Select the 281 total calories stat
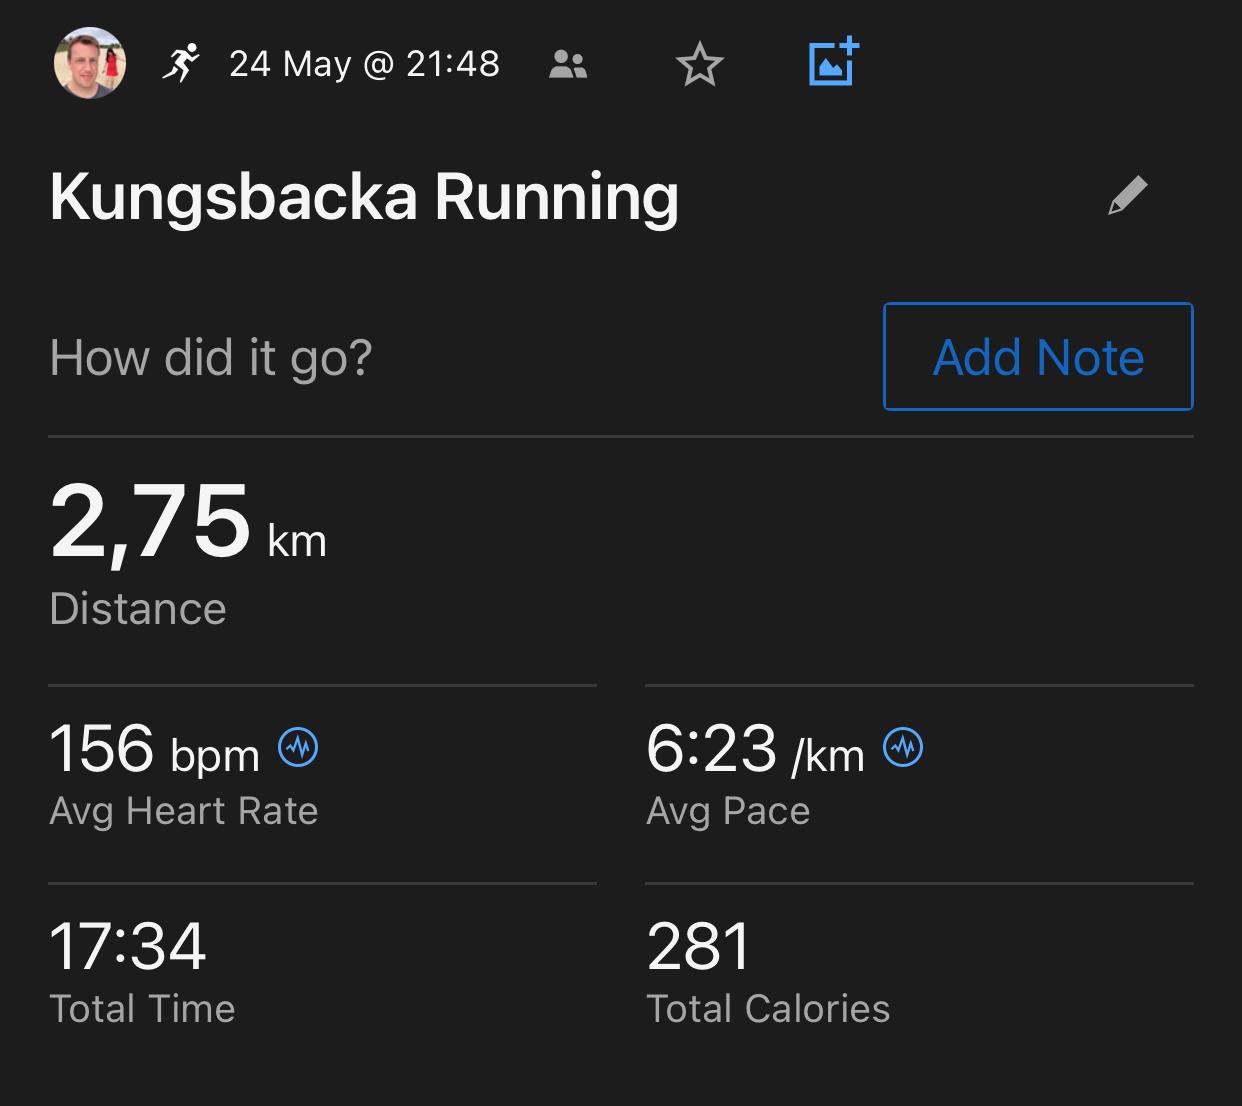The image size is (1242, 1106). coord(698,946)
